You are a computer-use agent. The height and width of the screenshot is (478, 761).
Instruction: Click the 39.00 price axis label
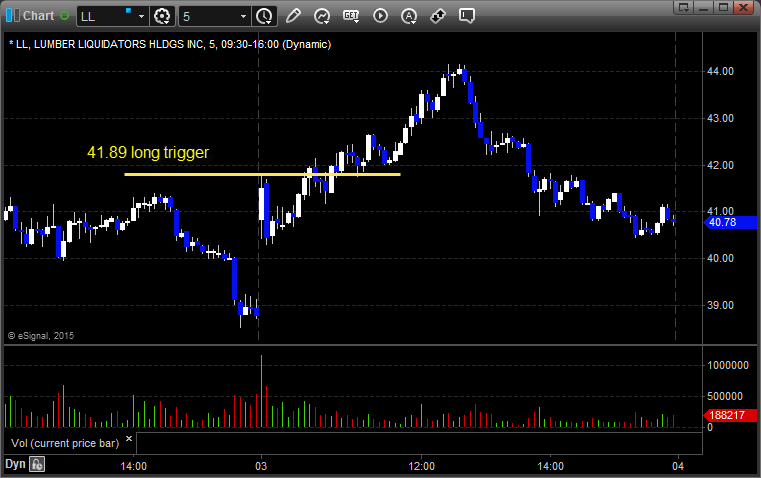720,305
